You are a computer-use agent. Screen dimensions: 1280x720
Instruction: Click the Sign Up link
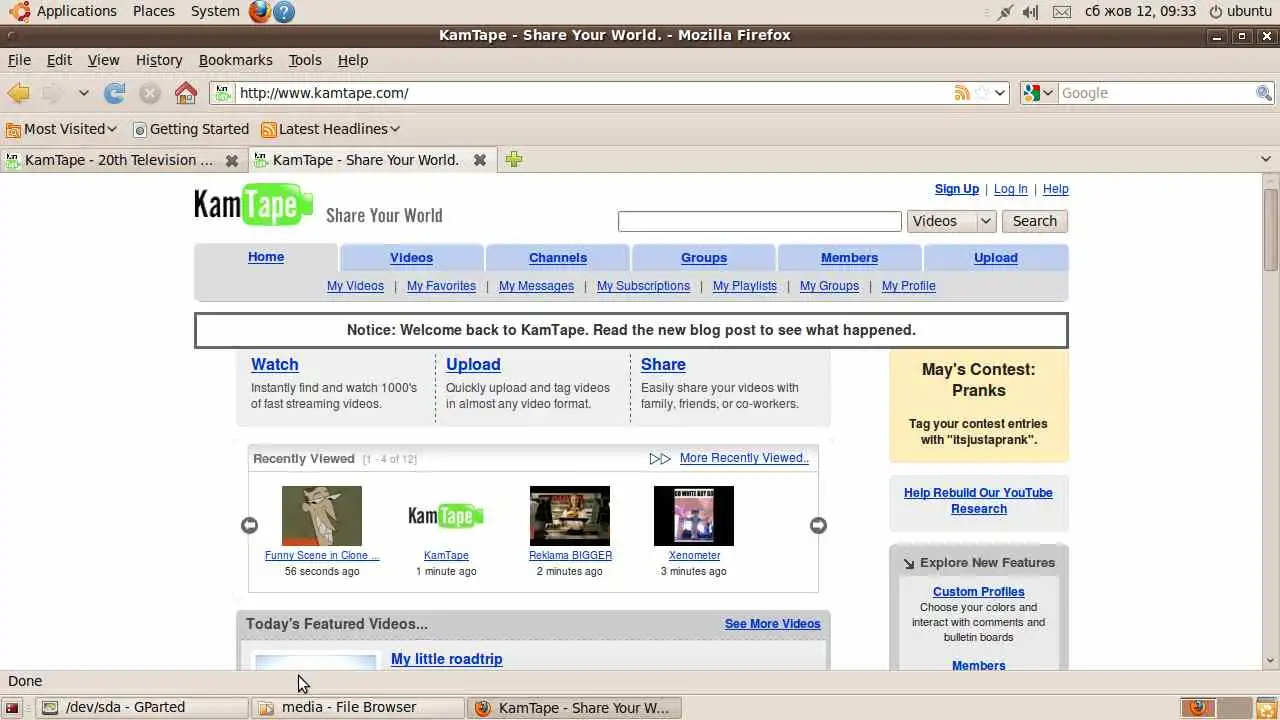[957, 189]
